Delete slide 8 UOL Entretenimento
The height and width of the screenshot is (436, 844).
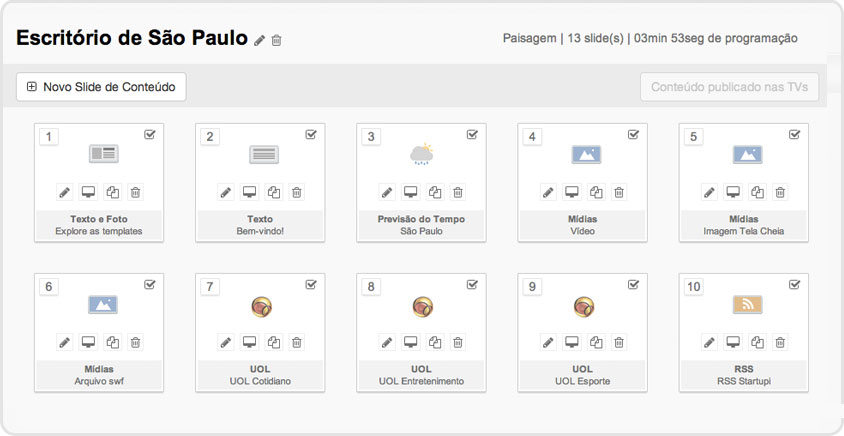pyautogui.click(x=458, y=342)
